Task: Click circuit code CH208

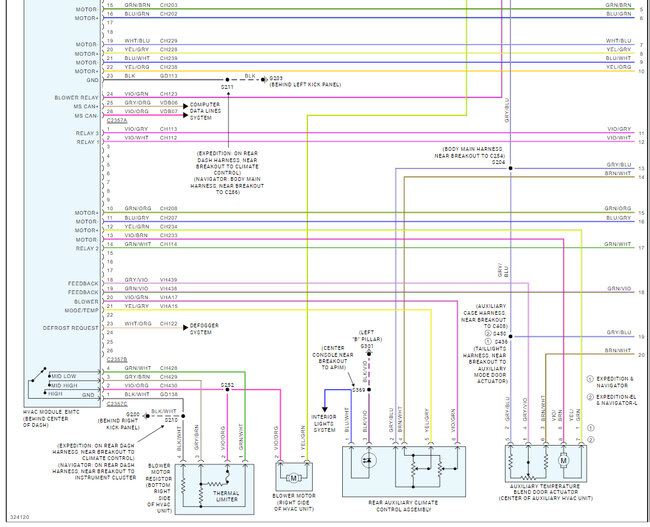Action: (x=169, y=209)
